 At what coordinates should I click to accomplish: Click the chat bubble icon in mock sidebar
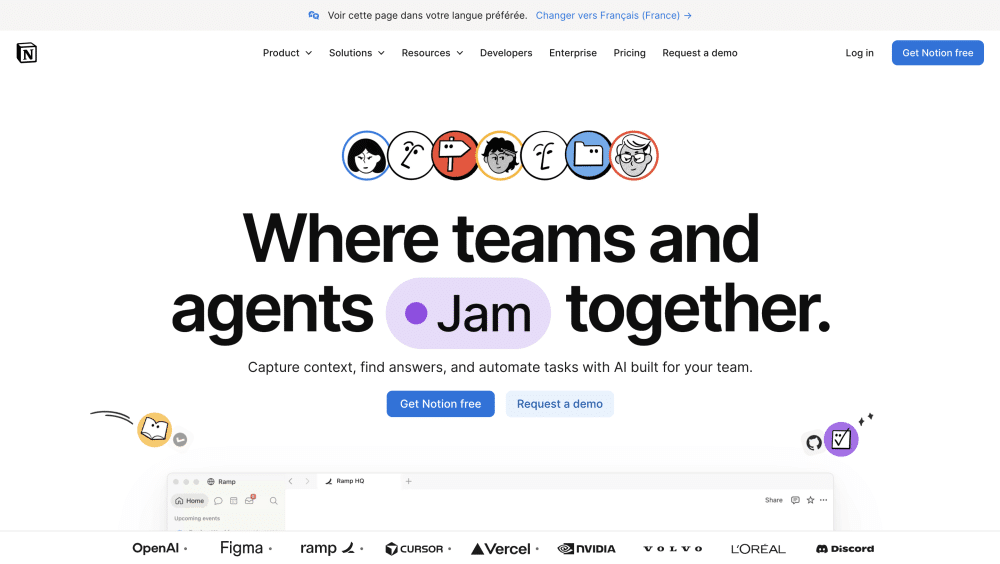pyautogui.click(x=218, y=501)
